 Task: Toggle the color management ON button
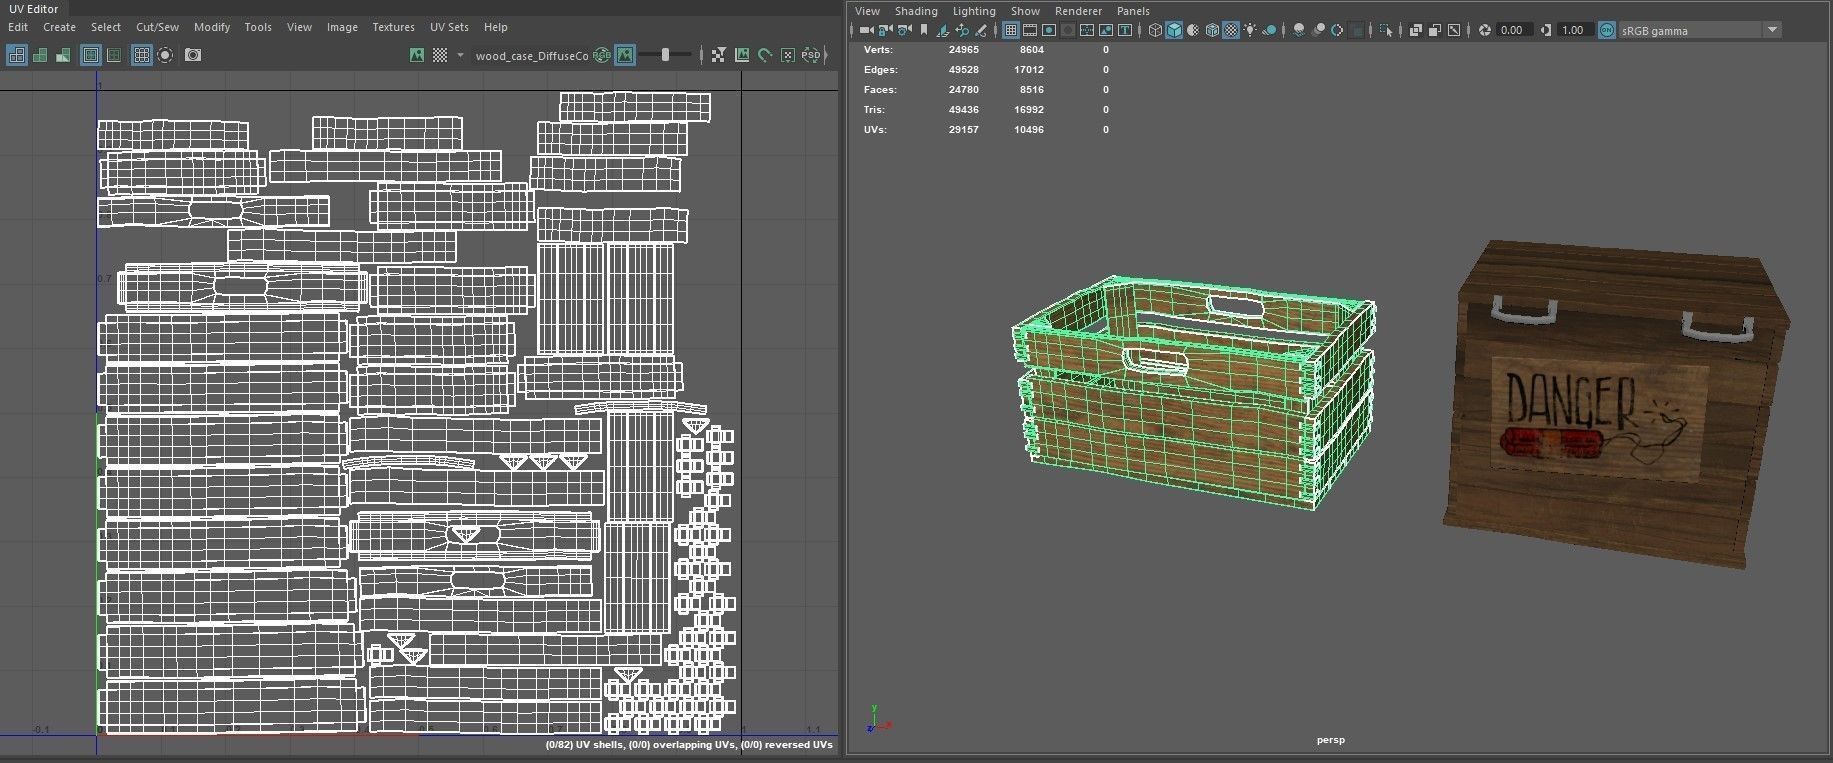[1606, 30]
